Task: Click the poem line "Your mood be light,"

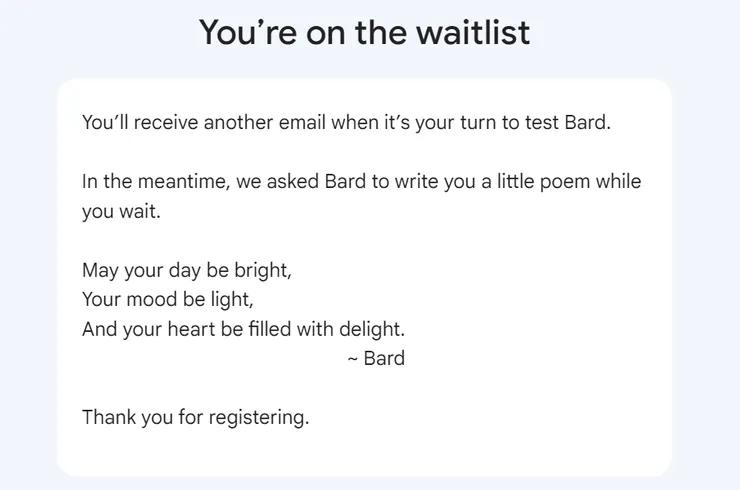Action: 168,300
